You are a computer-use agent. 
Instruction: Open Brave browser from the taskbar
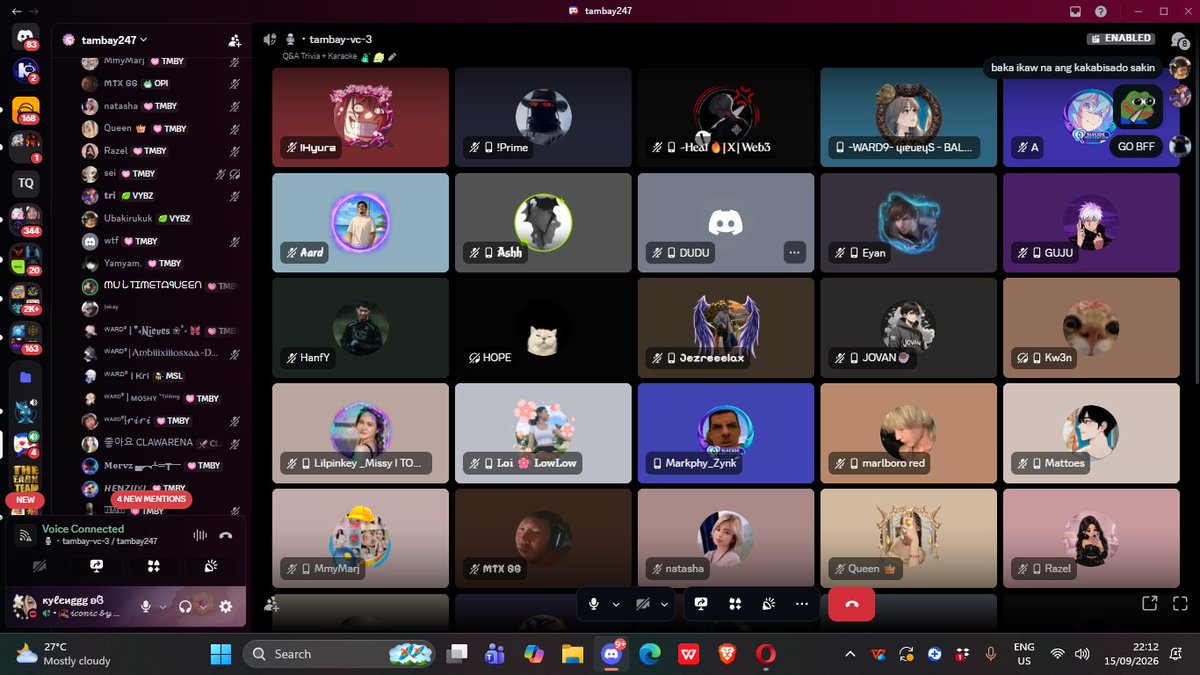click(727, 654)
